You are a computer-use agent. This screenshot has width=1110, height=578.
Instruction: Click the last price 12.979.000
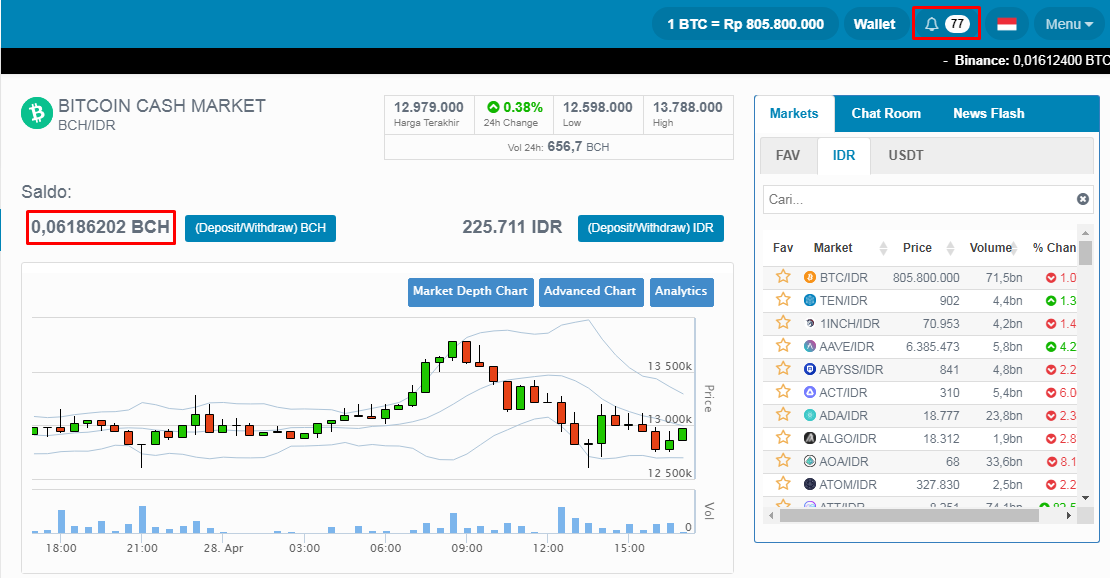click(428, 107)
